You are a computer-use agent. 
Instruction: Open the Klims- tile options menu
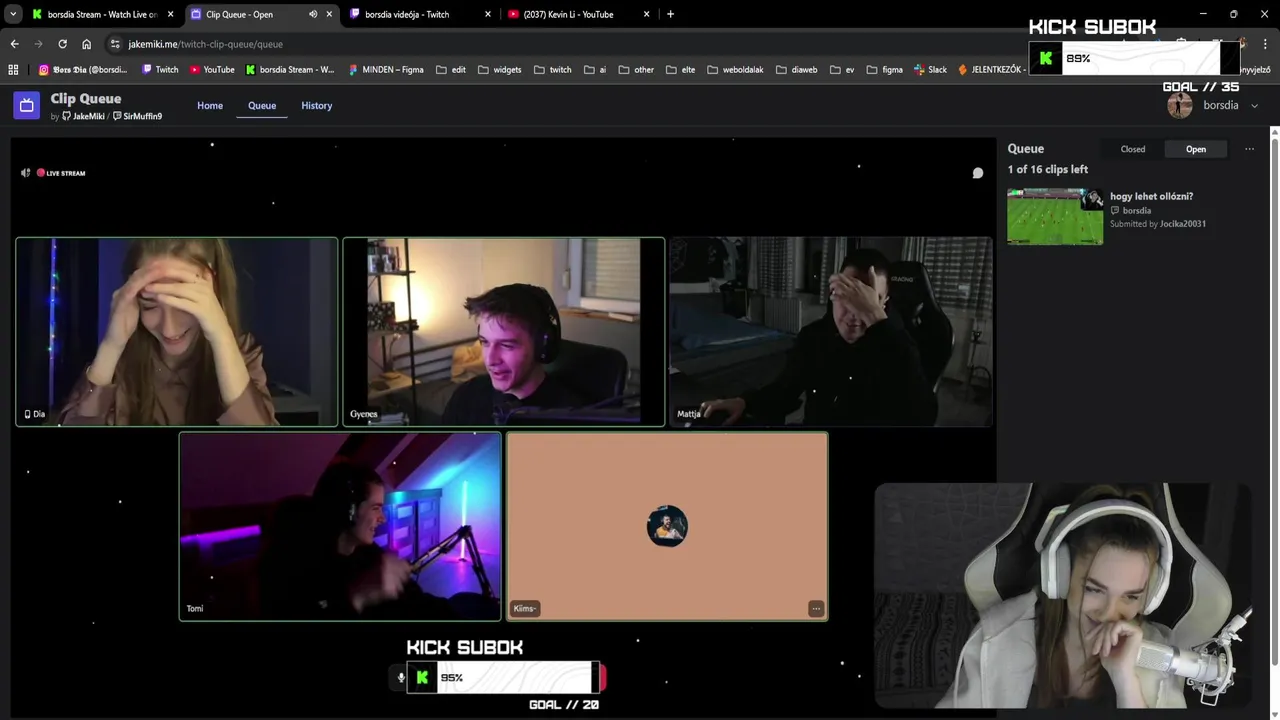[816, 608]
